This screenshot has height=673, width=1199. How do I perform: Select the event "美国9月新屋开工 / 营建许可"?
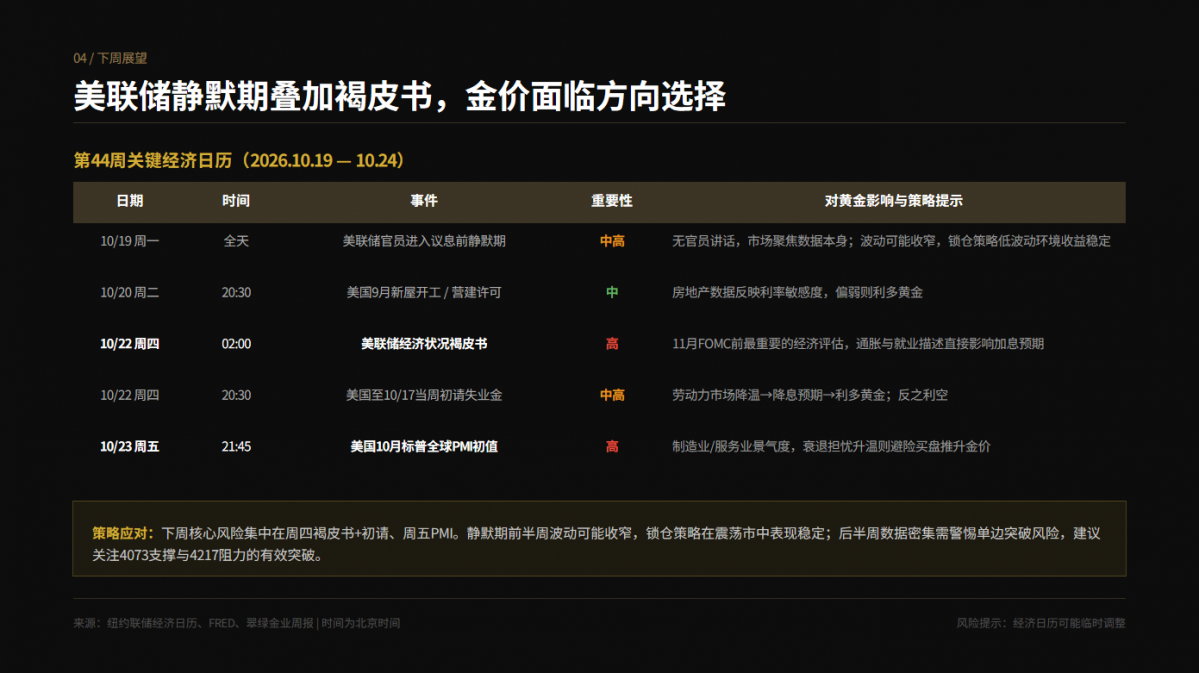(x=424, y=292)
